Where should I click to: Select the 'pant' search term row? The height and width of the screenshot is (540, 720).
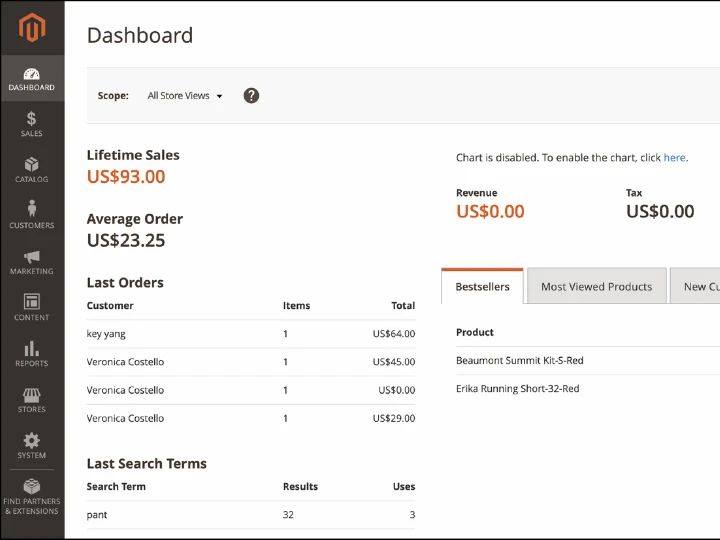pyautogui.click(x=250, y=515)
